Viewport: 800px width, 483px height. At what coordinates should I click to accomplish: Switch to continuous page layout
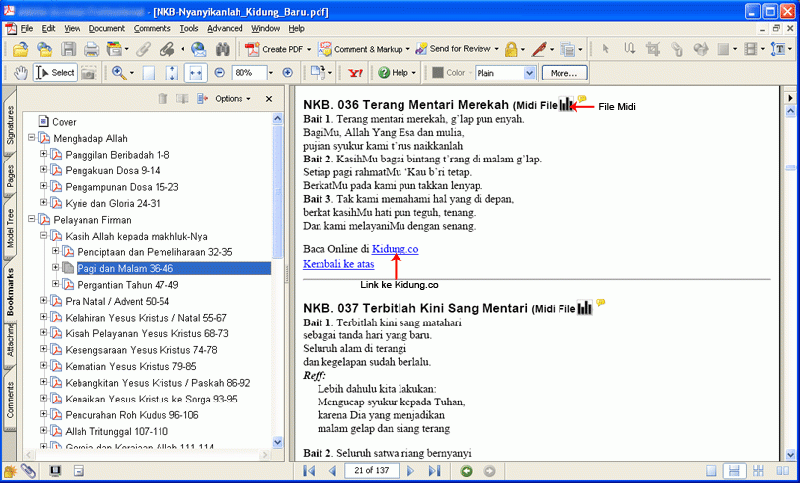(733, 471)
